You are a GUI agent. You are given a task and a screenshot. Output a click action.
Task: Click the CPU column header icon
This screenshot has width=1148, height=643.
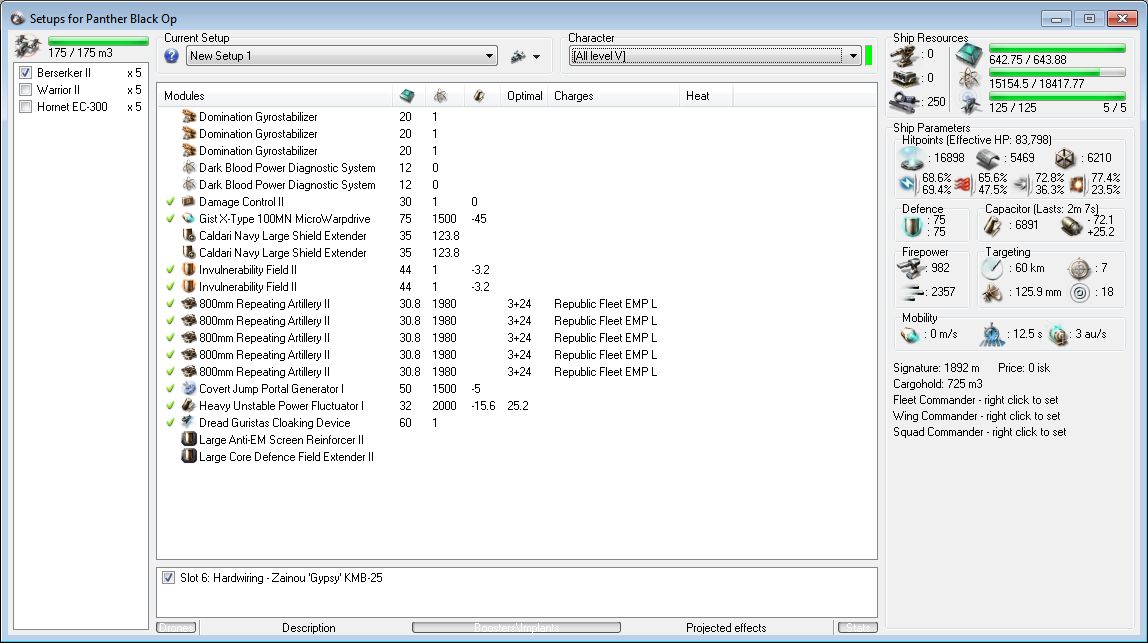coord(407,96)
